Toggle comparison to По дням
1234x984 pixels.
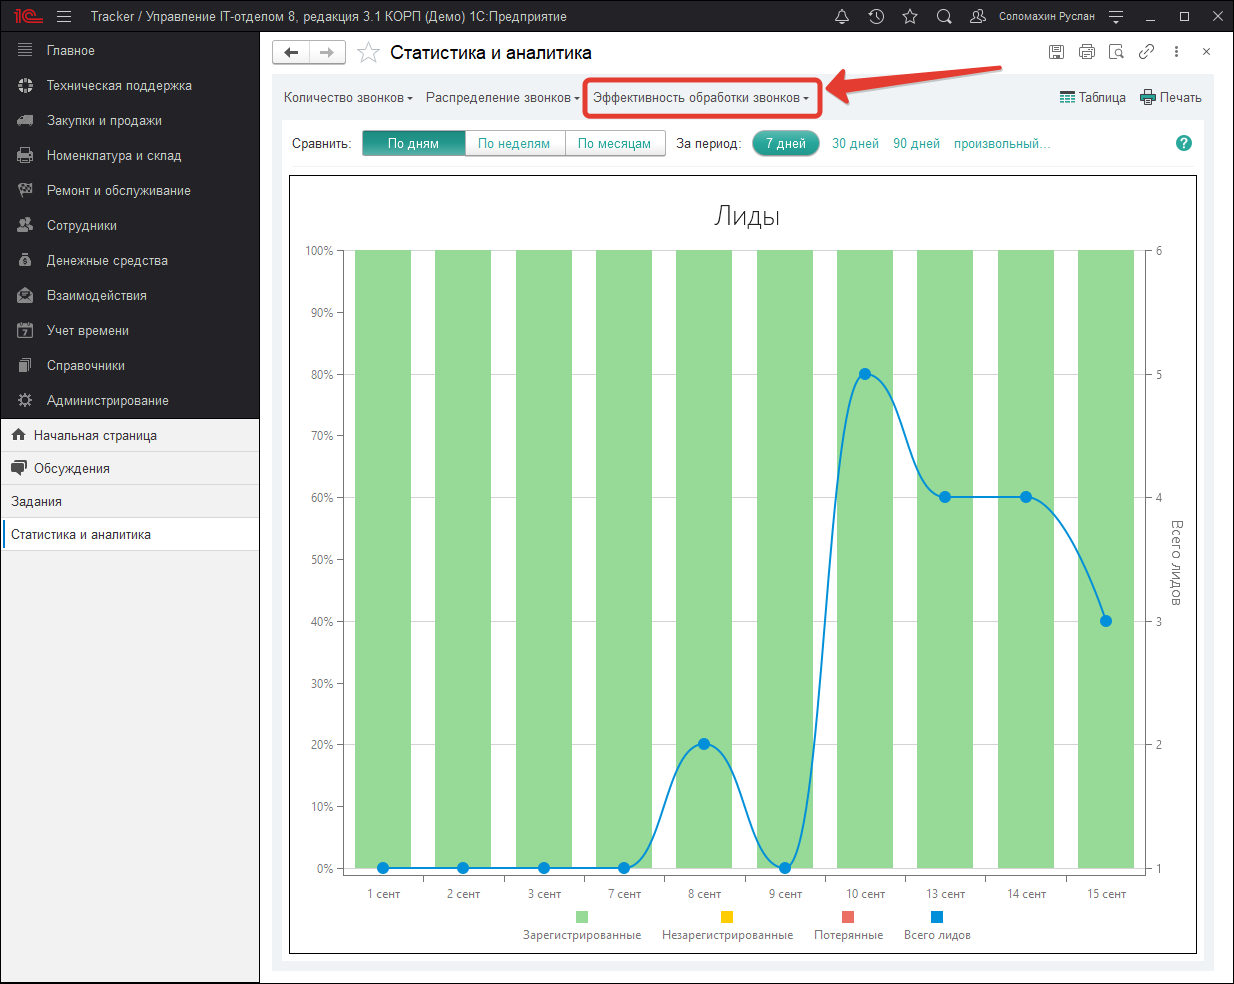413,143
